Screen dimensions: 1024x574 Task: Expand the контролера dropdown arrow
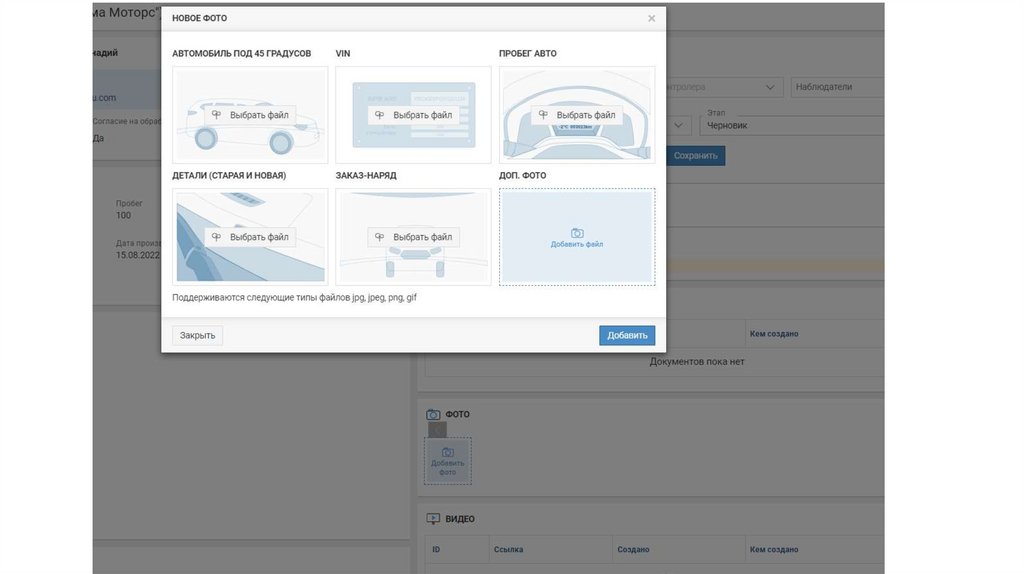point(770,87)
